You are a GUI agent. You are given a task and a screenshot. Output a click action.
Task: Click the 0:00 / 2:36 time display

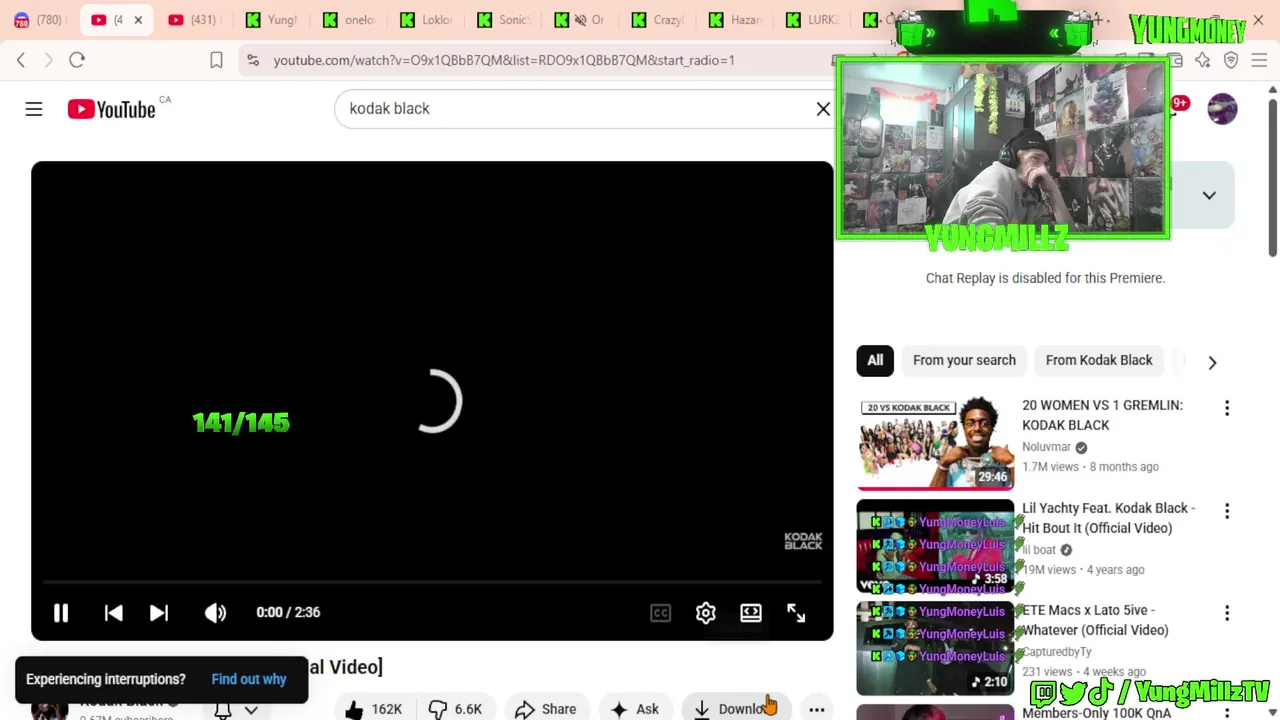click(288, 612)
